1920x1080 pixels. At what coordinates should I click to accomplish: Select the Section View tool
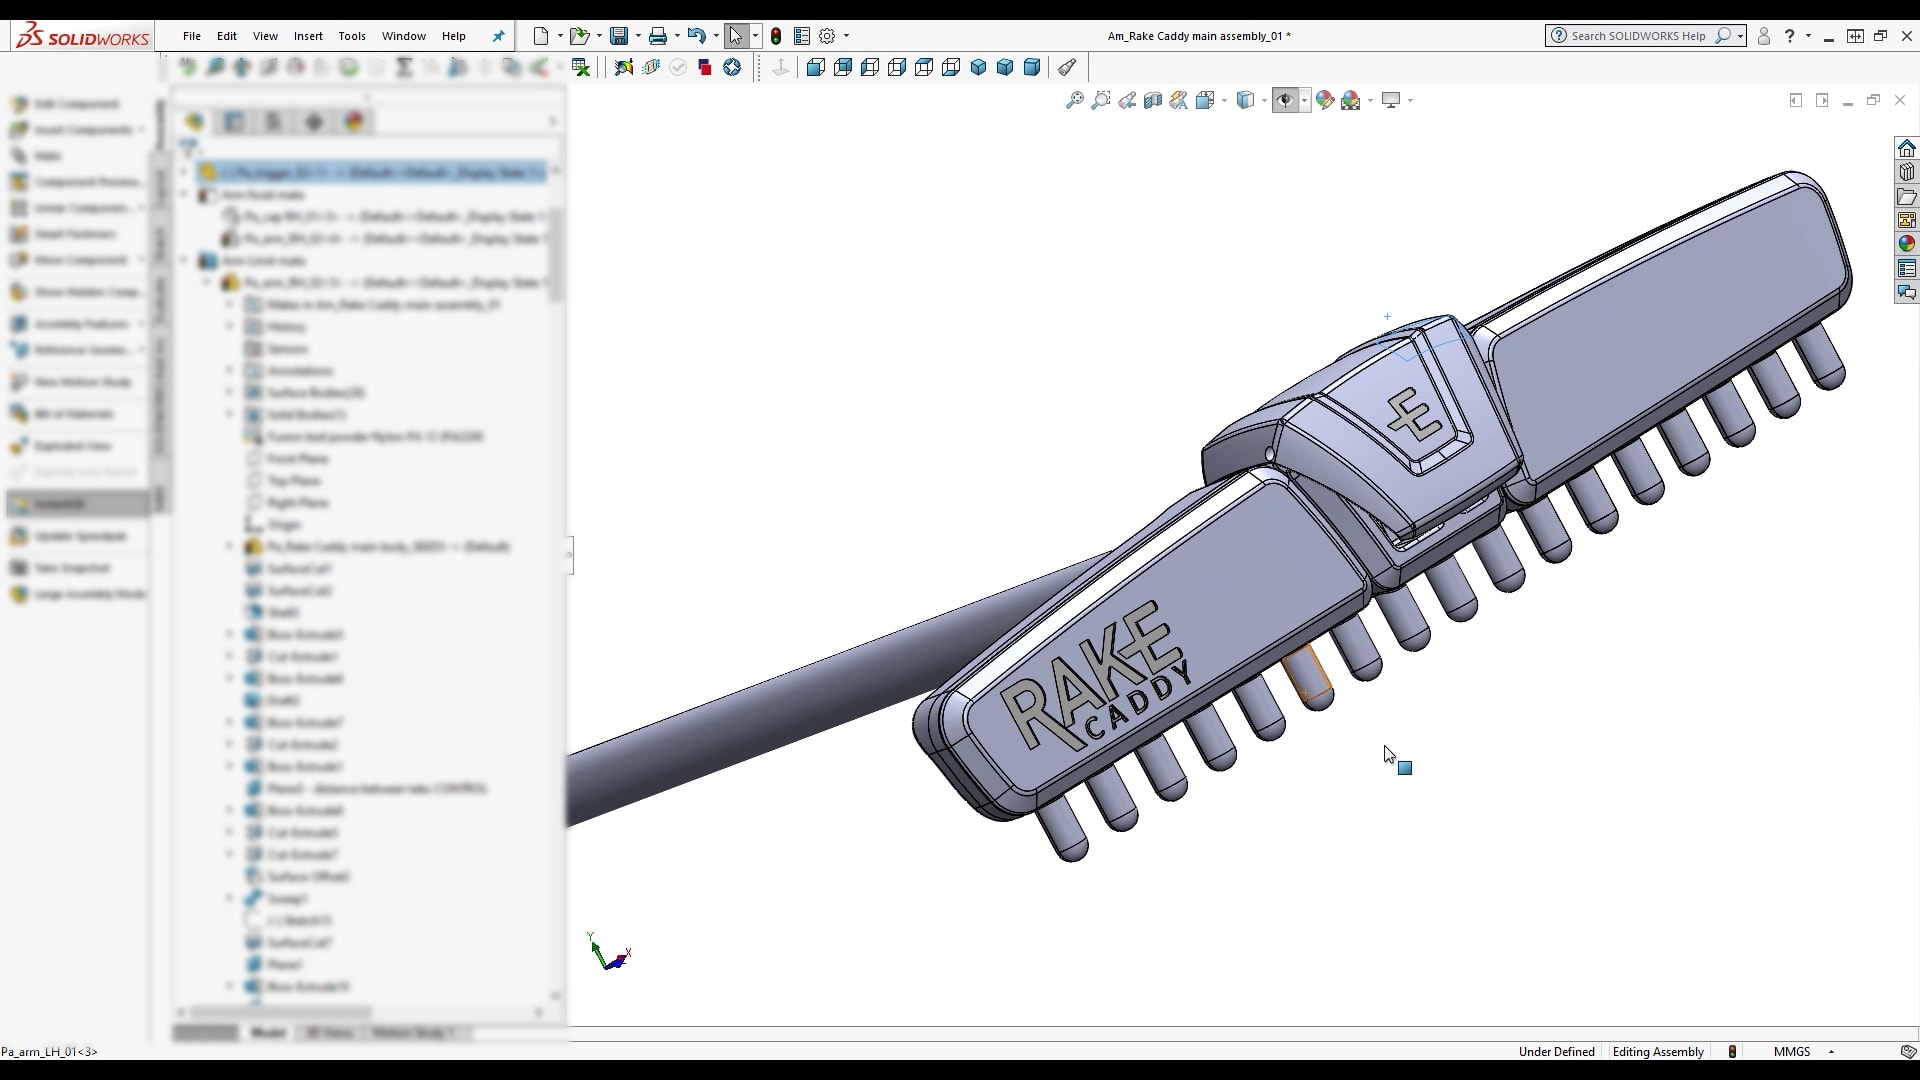click(1153, 99)
